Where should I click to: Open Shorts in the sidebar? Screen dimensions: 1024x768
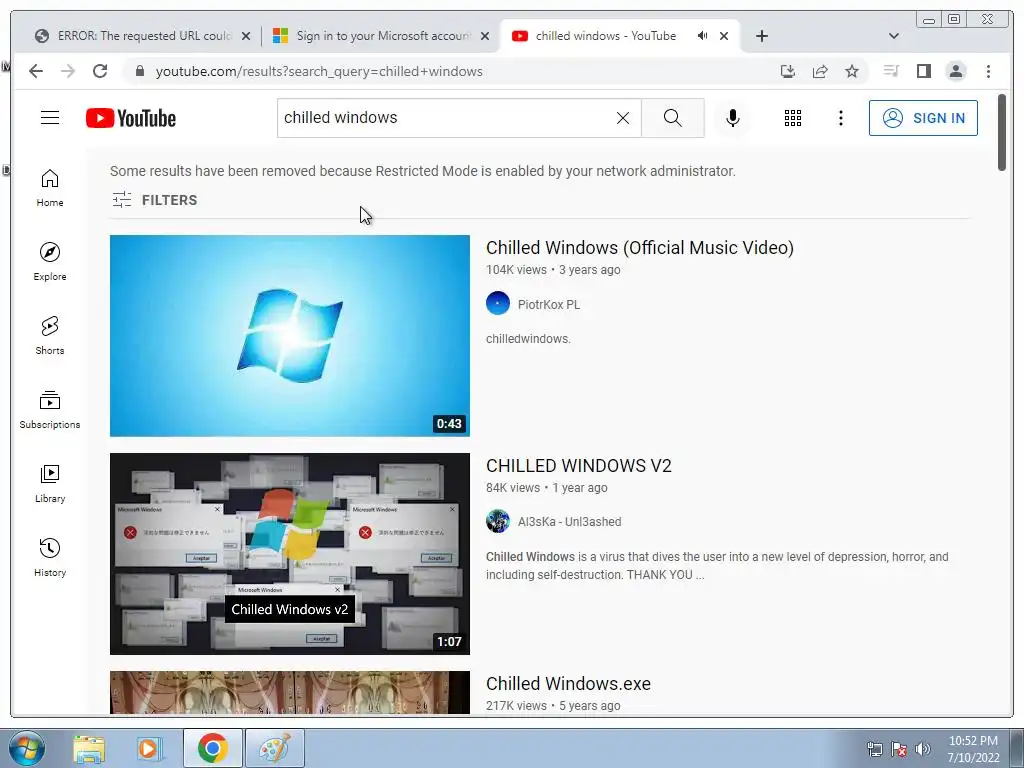point(50,336)
